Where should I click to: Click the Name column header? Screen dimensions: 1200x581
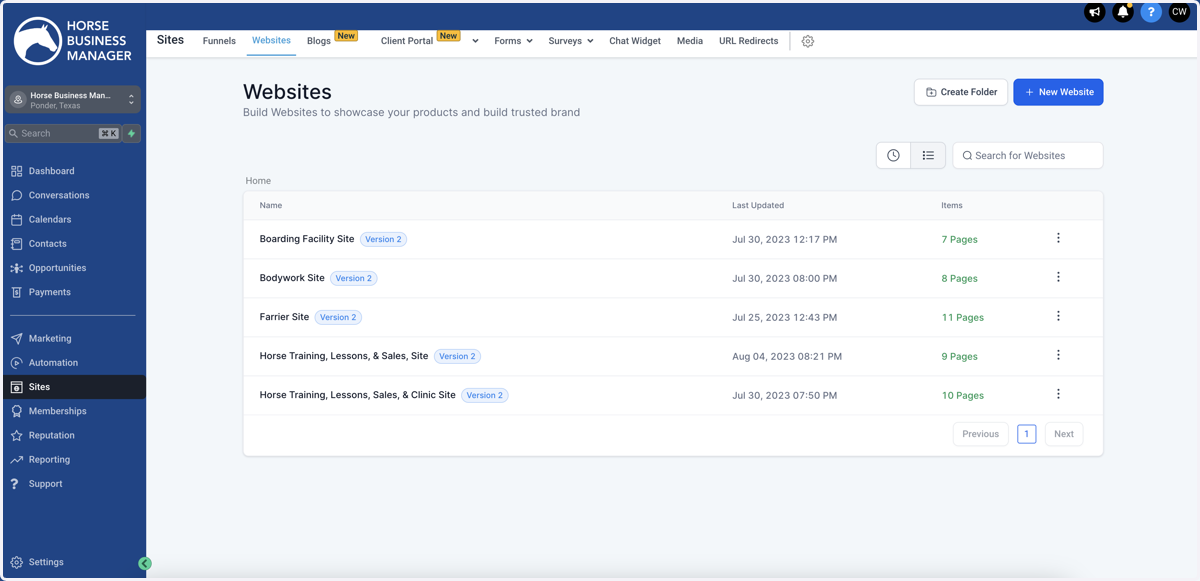(x=271, y=205)
